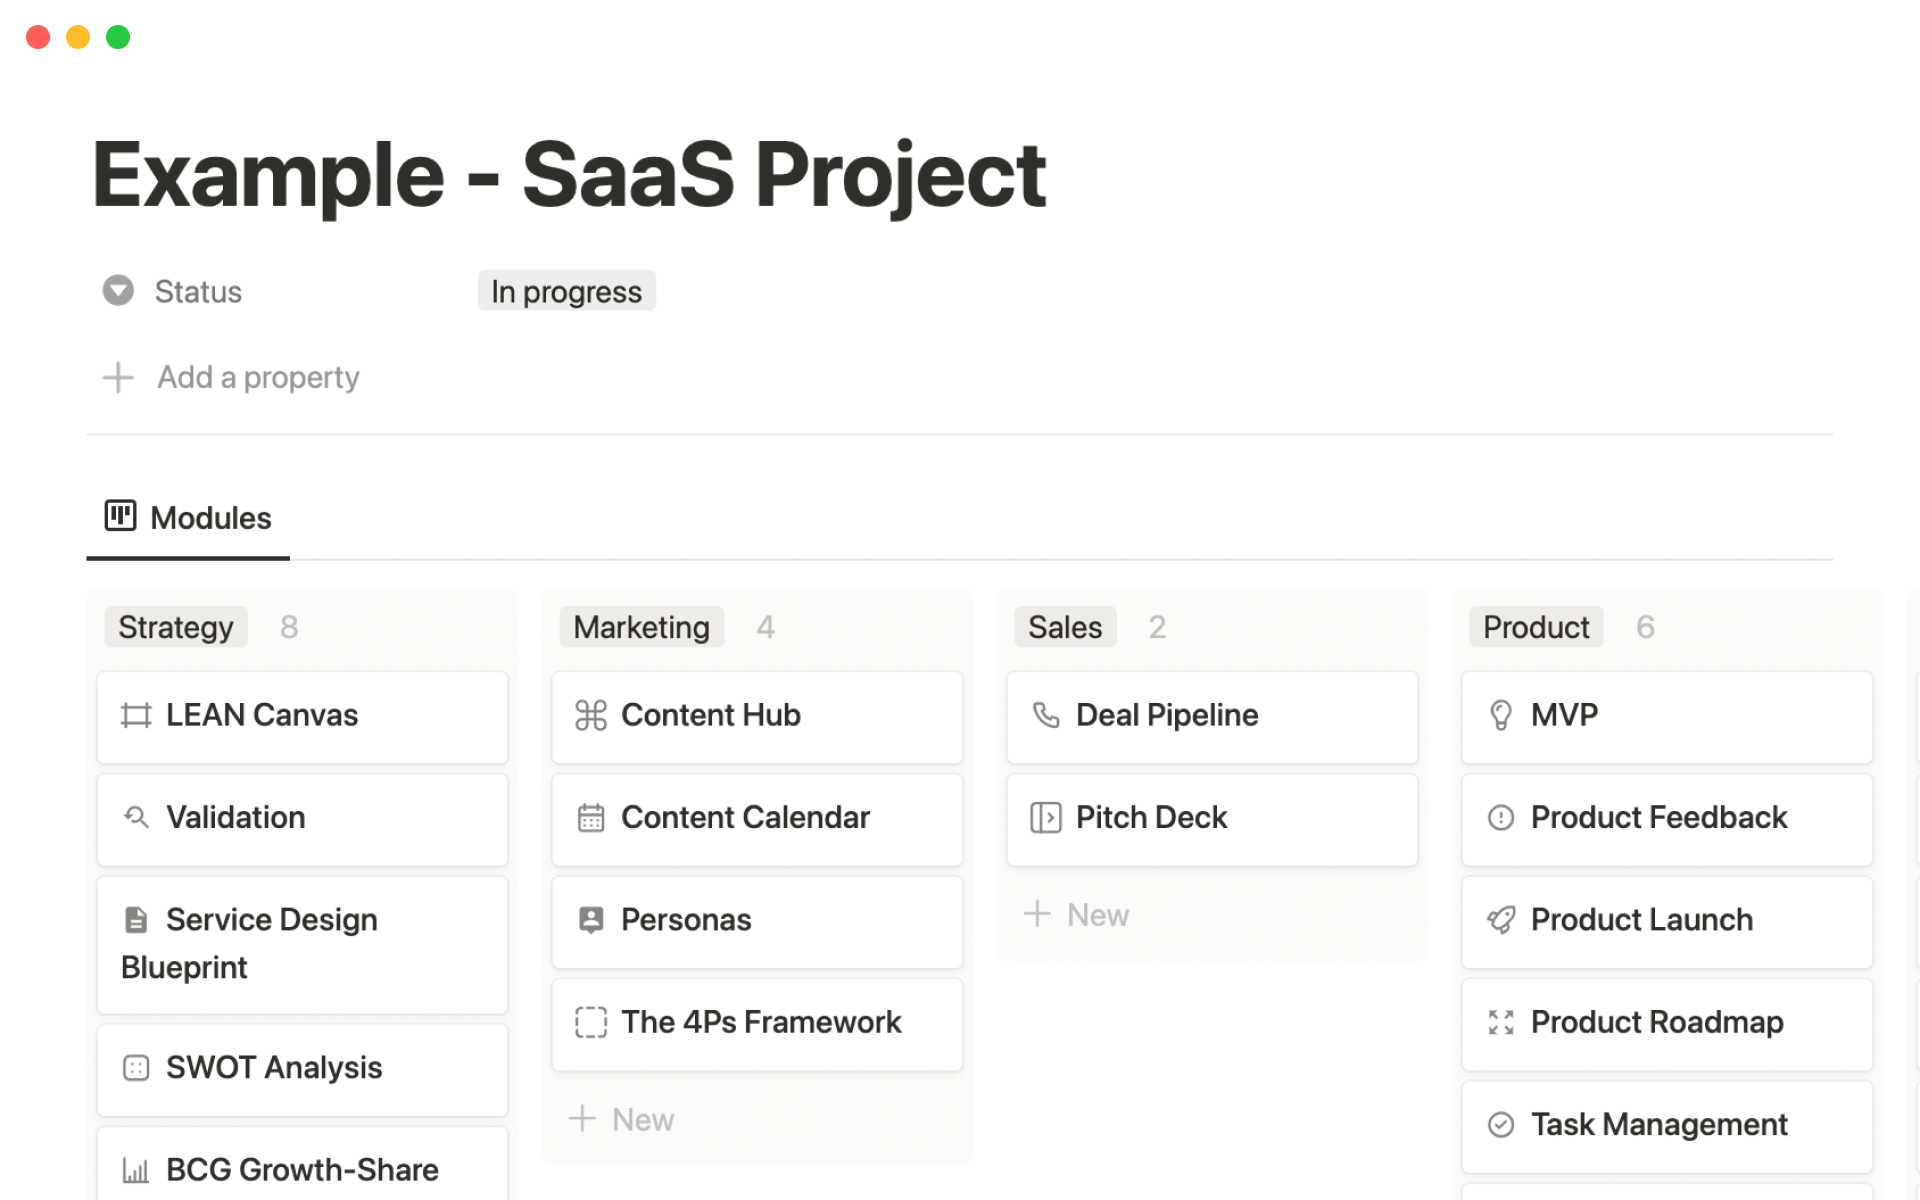1920x1200 pixels.
Task: Click the Product Roadmap expand-arrows icon
Action: pos(1500,1022)
